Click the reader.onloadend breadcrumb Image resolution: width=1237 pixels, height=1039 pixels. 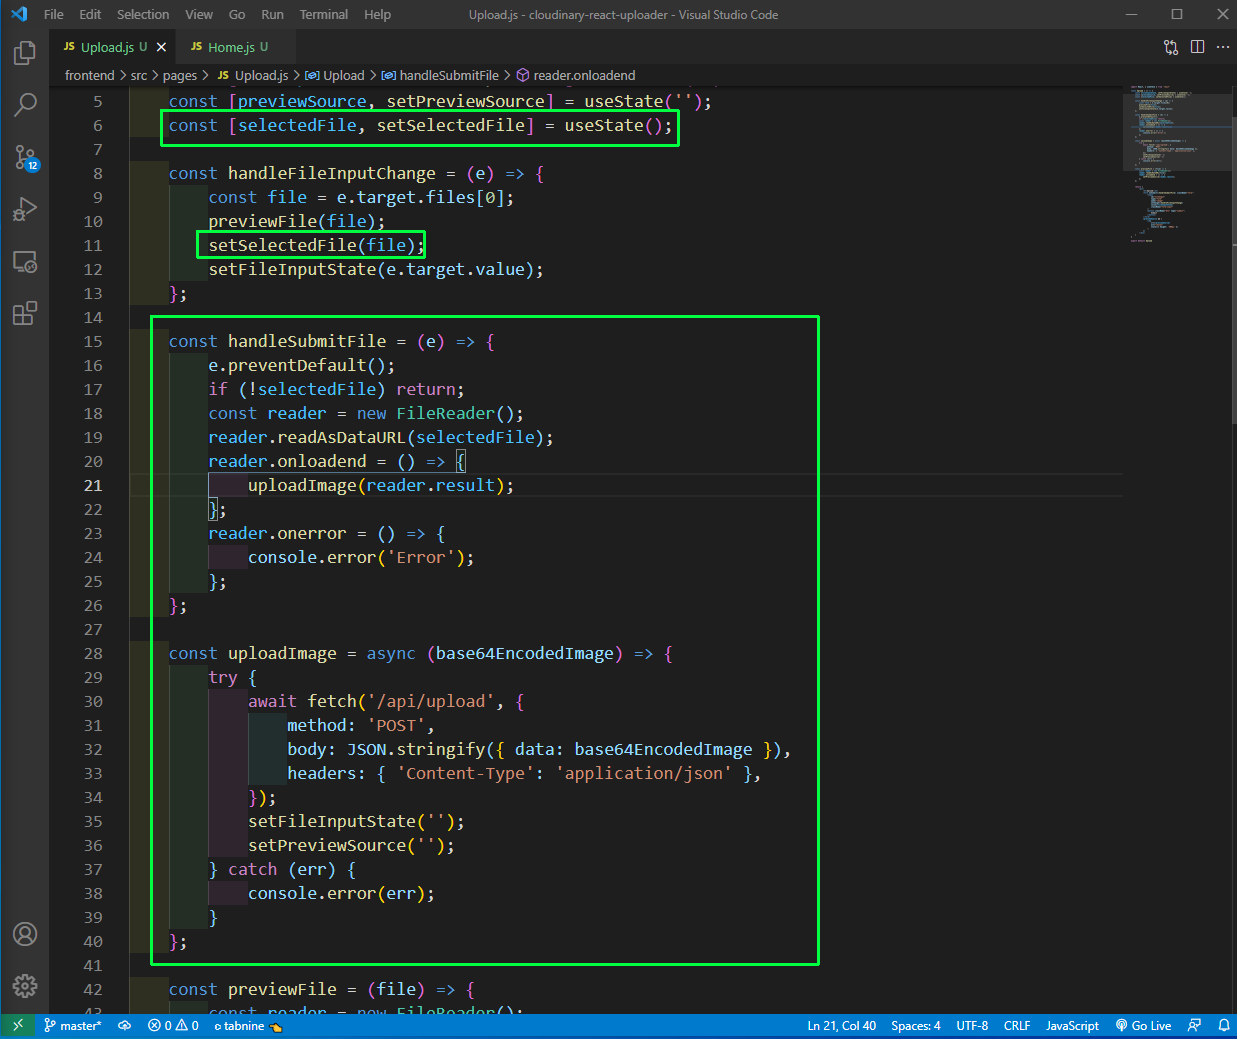(576, 75)
